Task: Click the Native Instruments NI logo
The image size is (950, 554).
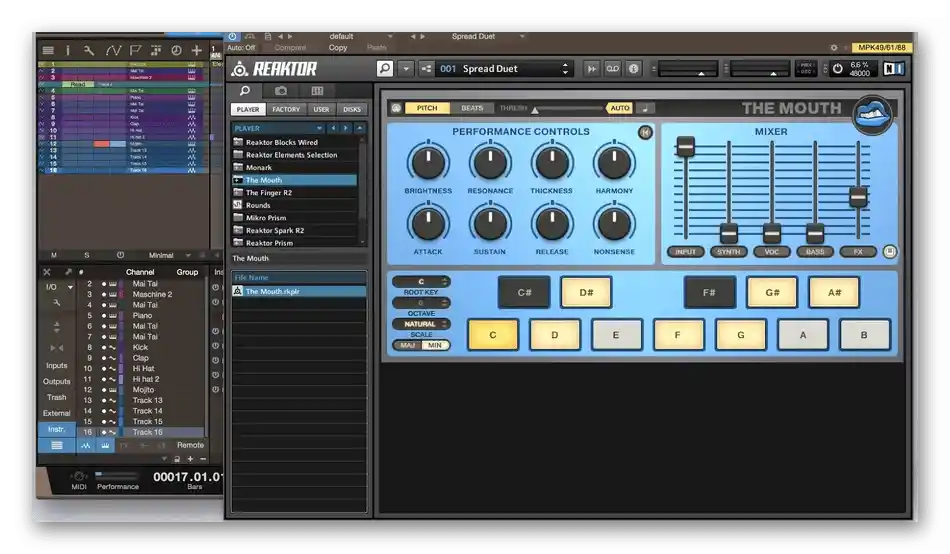Action: [893, 68]
